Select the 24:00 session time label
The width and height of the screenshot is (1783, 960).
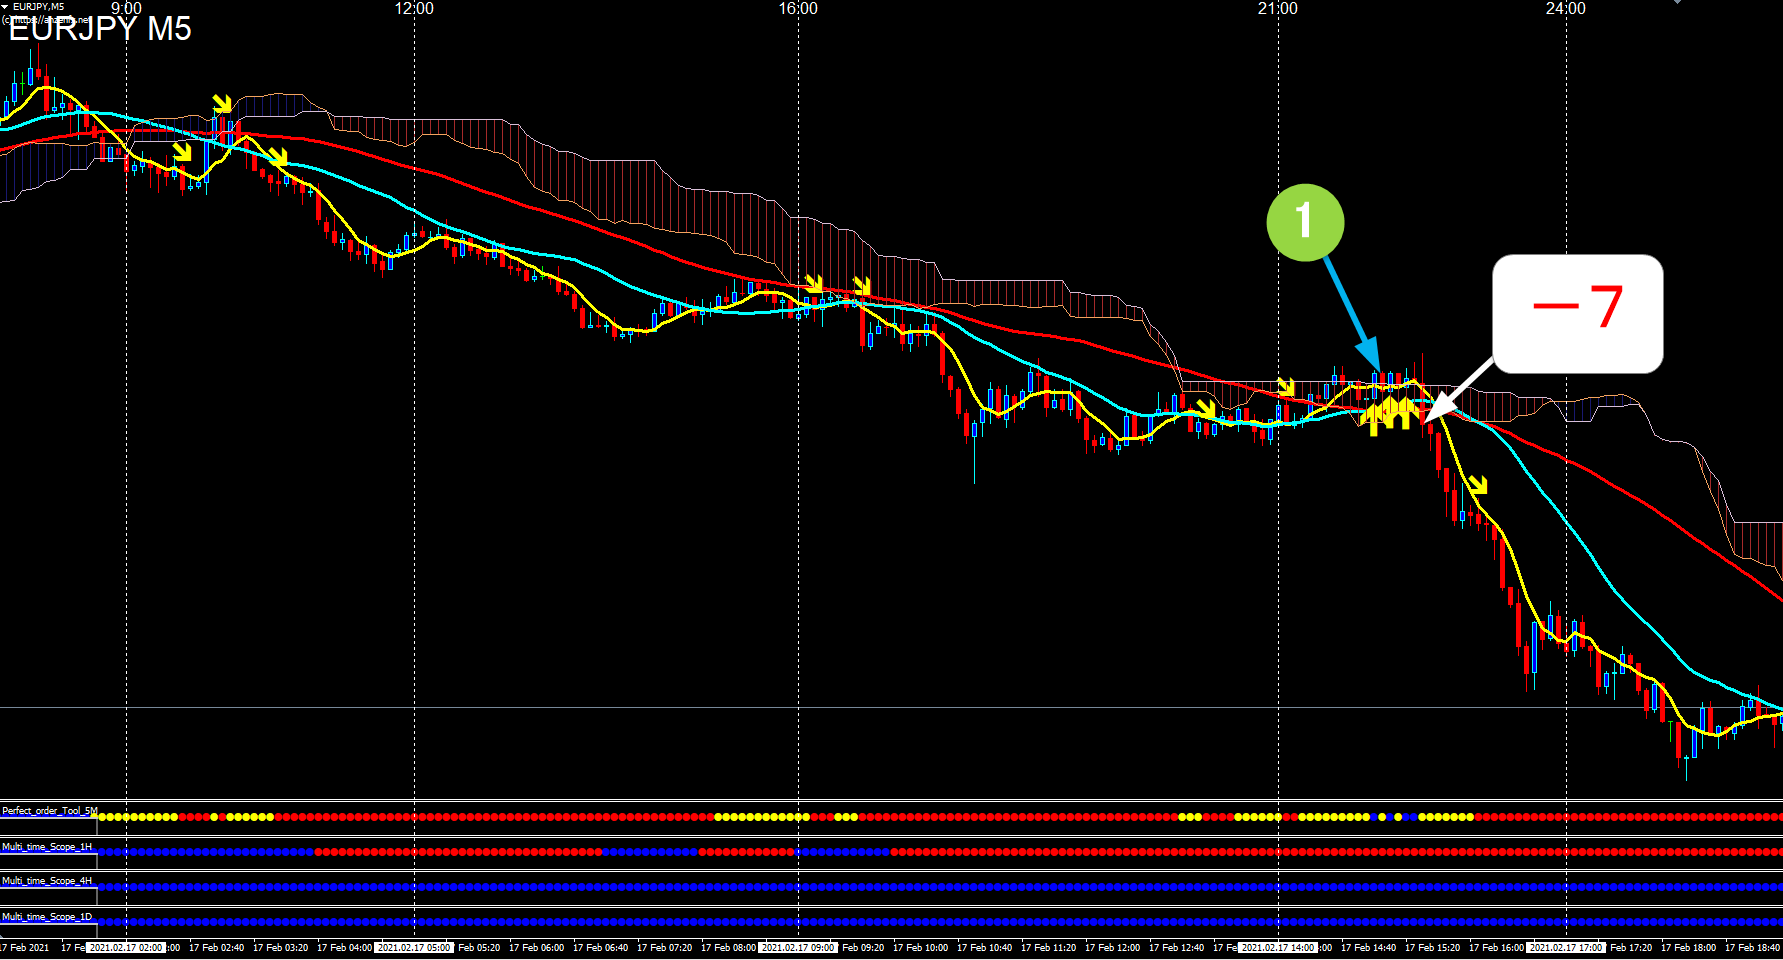[1566, 9]
